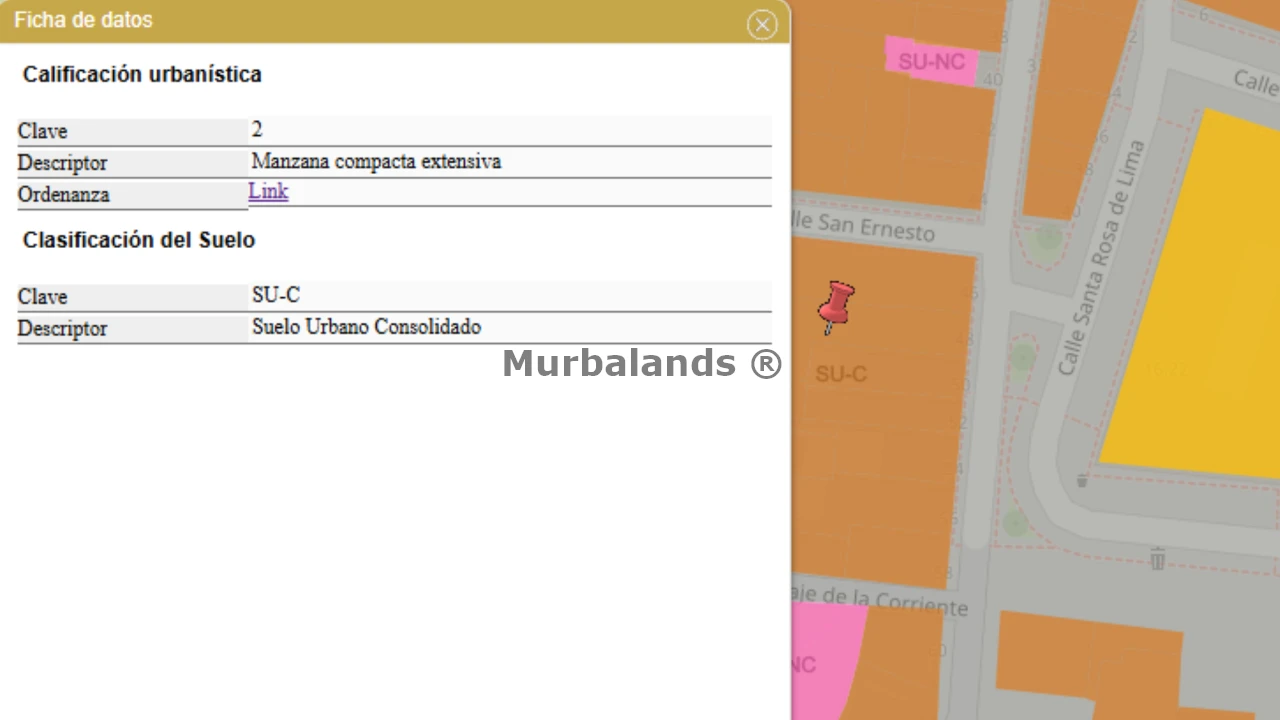This screenshot has width=1280, height=720.
Task: Click the Pasaje de la Corriente street label
Action: click(880, 600)
